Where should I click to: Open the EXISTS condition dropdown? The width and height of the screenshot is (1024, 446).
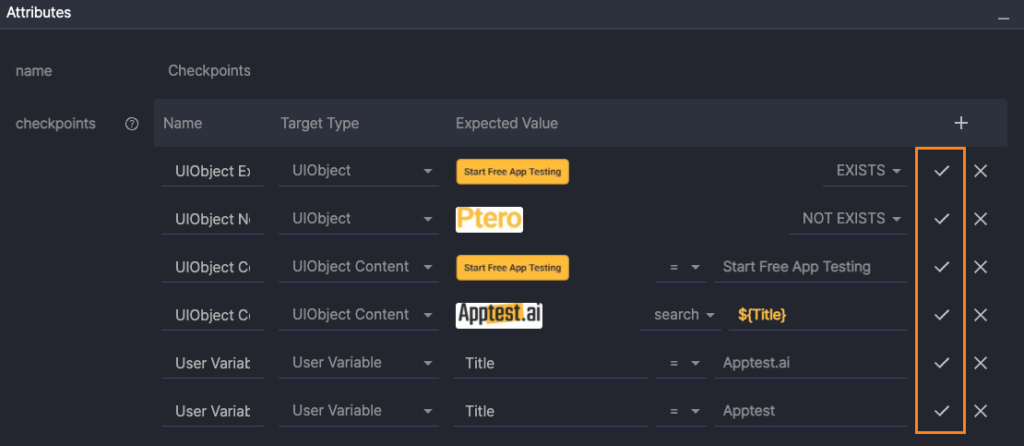tap(868, 171)
